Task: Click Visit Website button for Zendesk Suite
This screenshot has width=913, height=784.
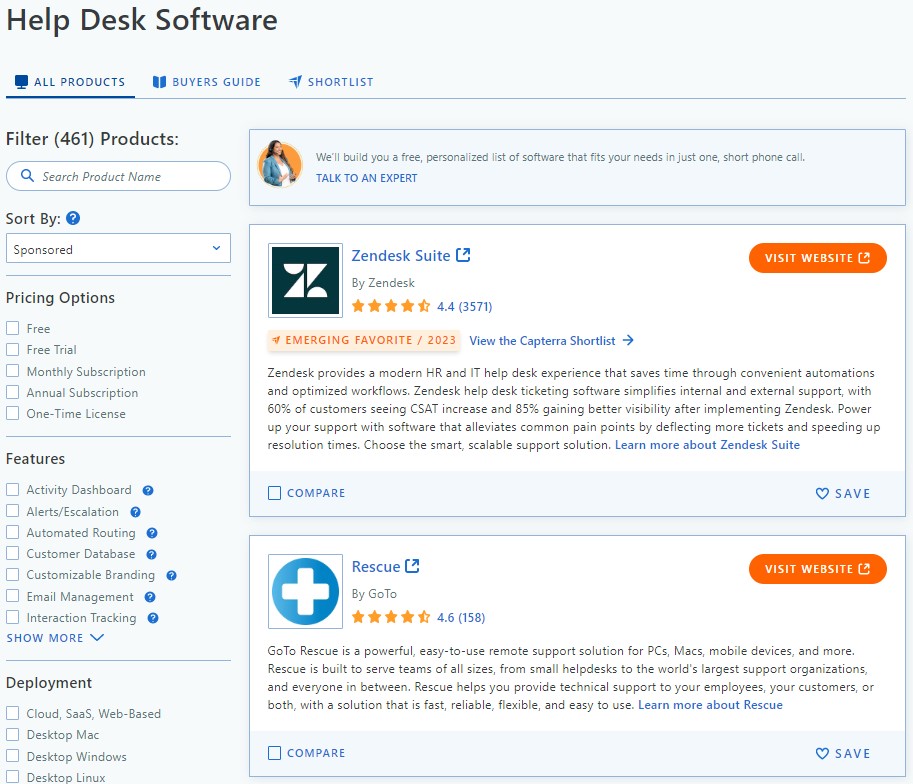Action: [817, 258]
